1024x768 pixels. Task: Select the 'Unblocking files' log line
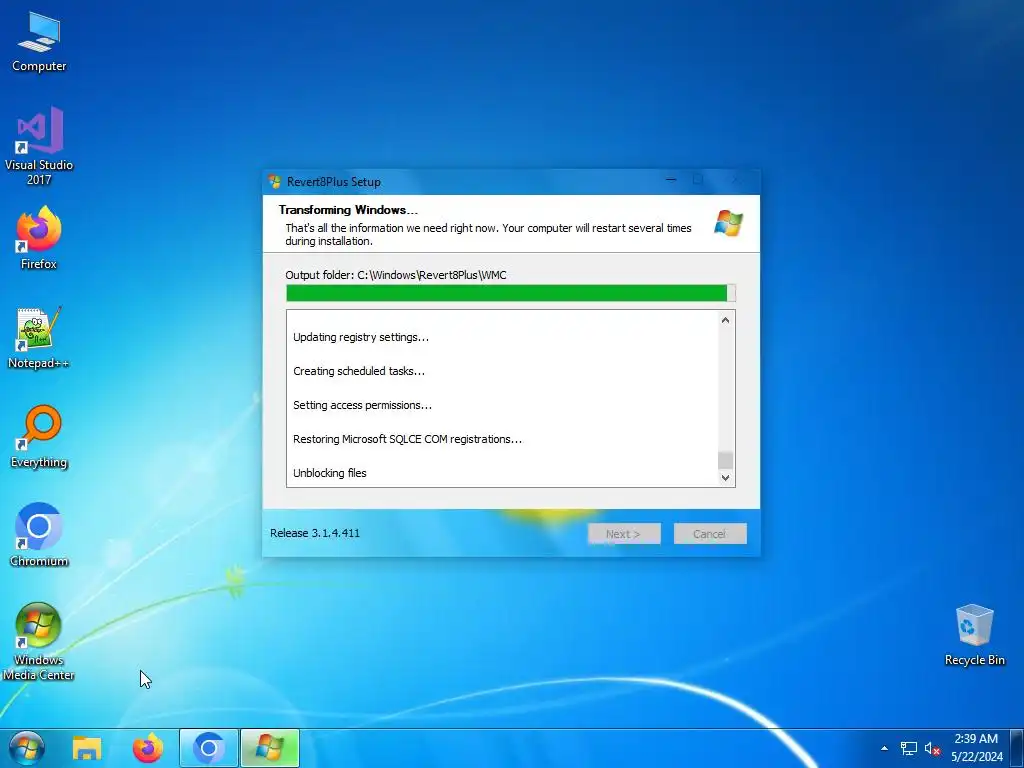point(329,473)
